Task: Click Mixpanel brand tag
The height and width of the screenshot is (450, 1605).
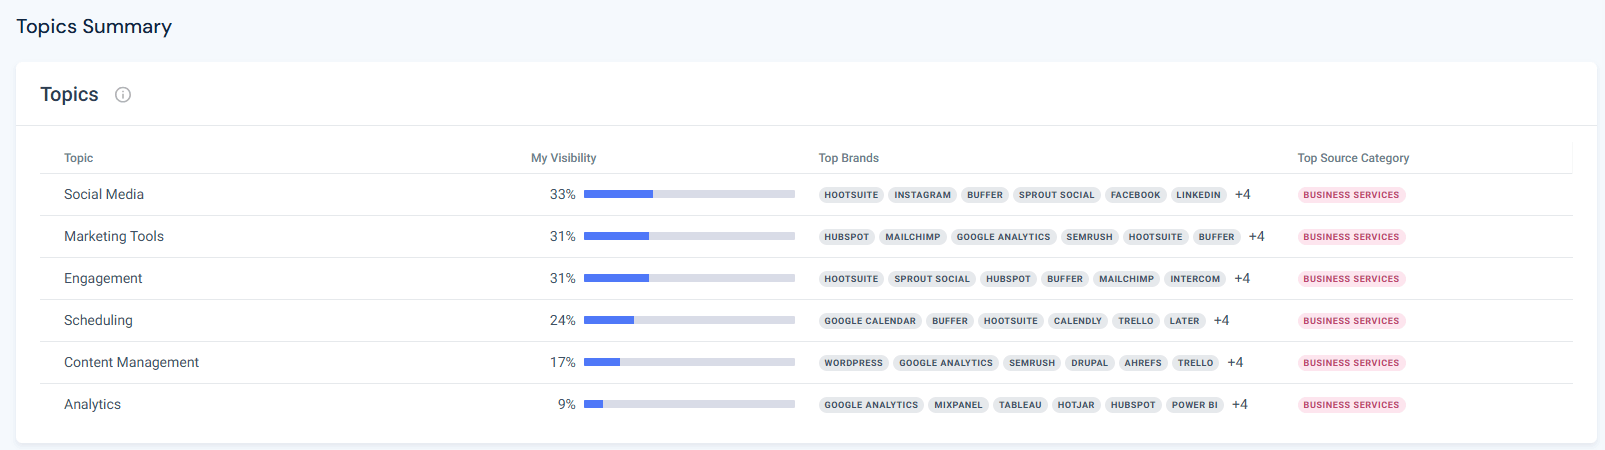Action: (x=958, y=405)
